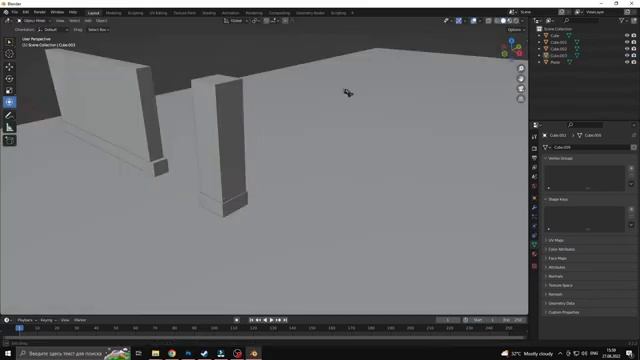Open the Object properties tab icon
The height and width of the screenshot is (360, 640).
[534, 198]
